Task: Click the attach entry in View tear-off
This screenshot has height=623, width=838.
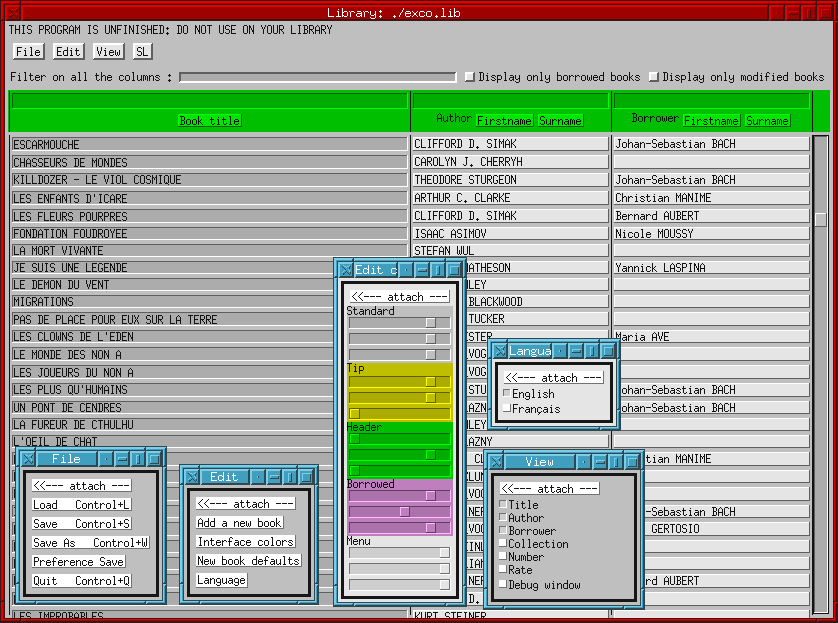Action: click(549, 489)
